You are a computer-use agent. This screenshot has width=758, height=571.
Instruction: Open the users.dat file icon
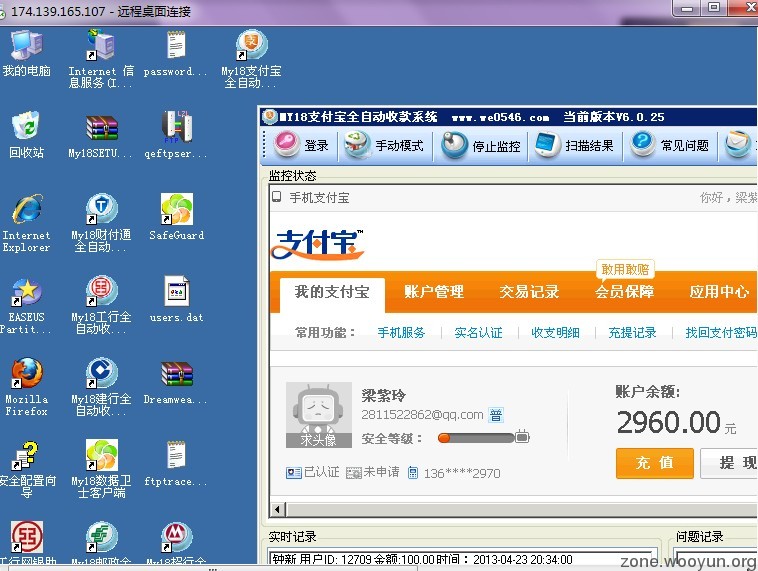tap(176, 300)
